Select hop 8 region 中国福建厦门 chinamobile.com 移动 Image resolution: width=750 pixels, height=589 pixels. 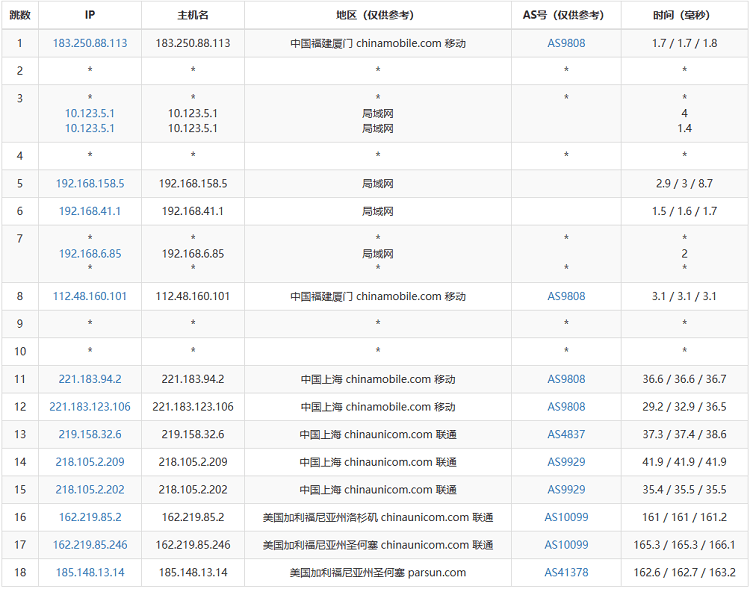coord(378,296)
